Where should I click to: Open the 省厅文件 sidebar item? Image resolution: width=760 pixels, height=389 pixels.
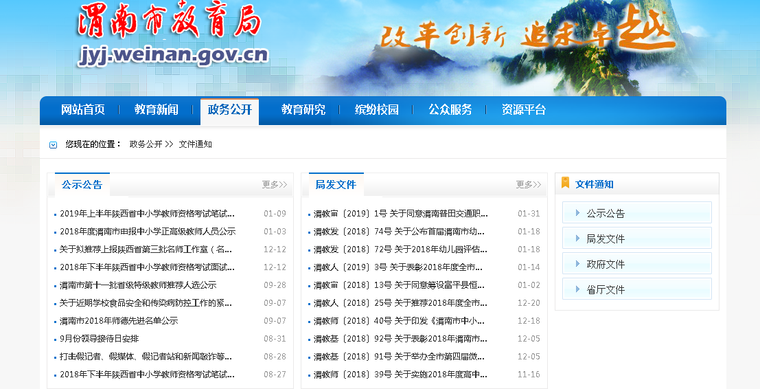point(637,289)
